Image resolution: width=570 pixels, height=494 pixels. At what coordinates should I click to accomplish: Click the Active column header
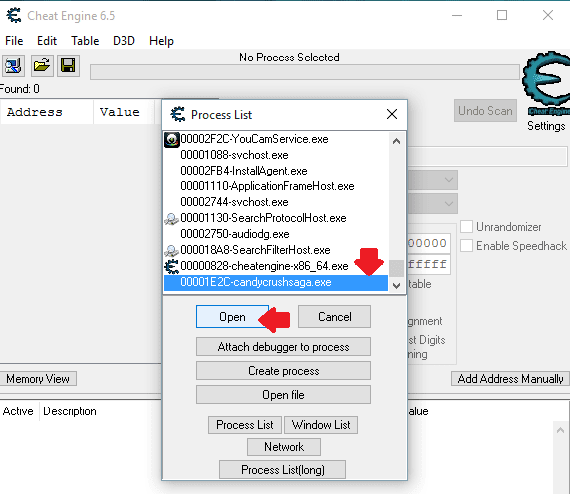click(18, 411)
